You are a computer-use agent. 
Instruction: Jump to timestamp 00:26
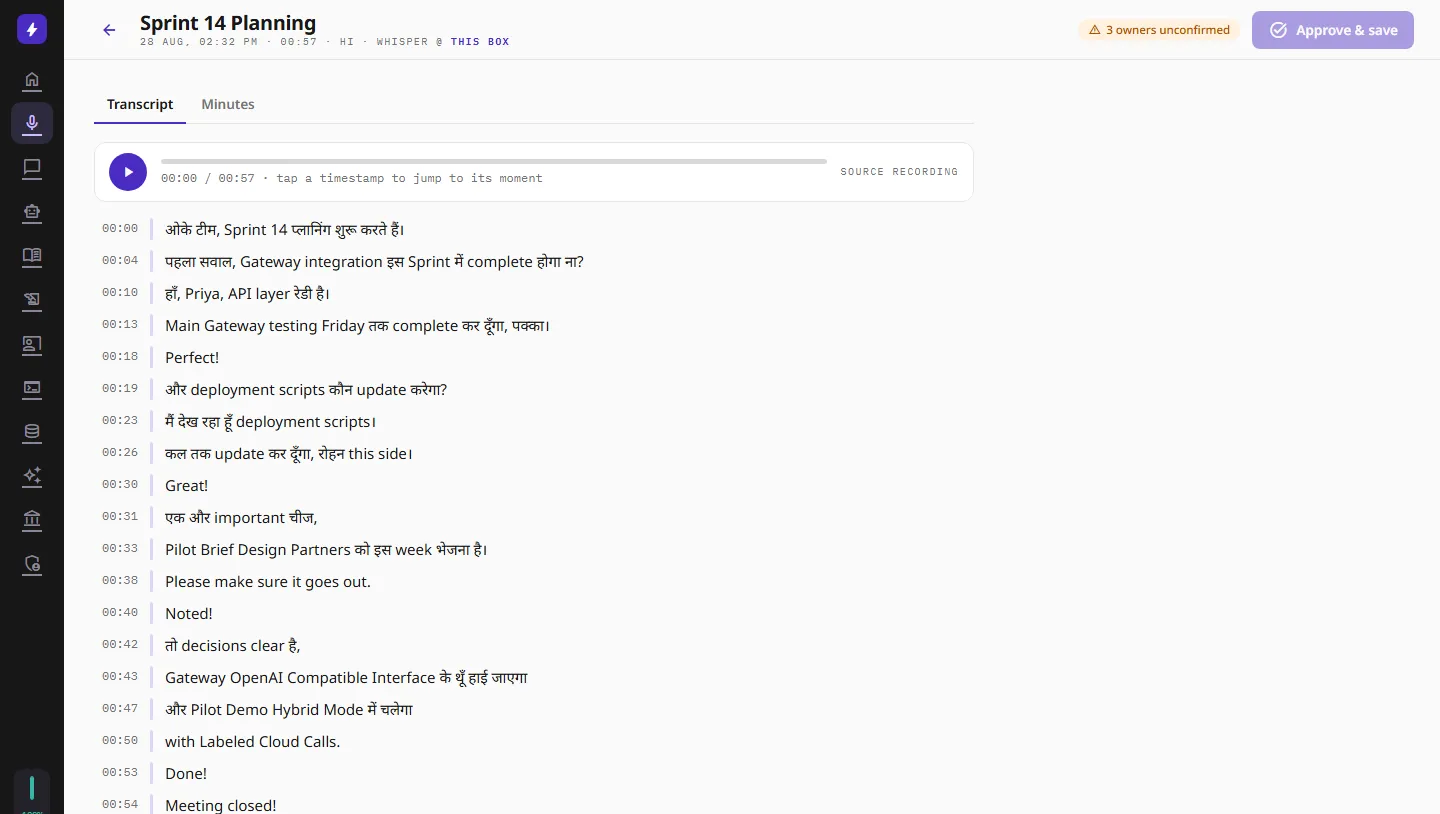[120, 453]
